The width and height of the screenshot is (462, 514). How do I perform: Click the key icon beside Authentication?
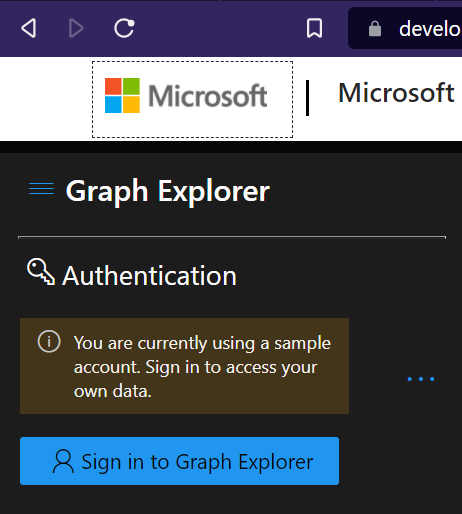41,272
